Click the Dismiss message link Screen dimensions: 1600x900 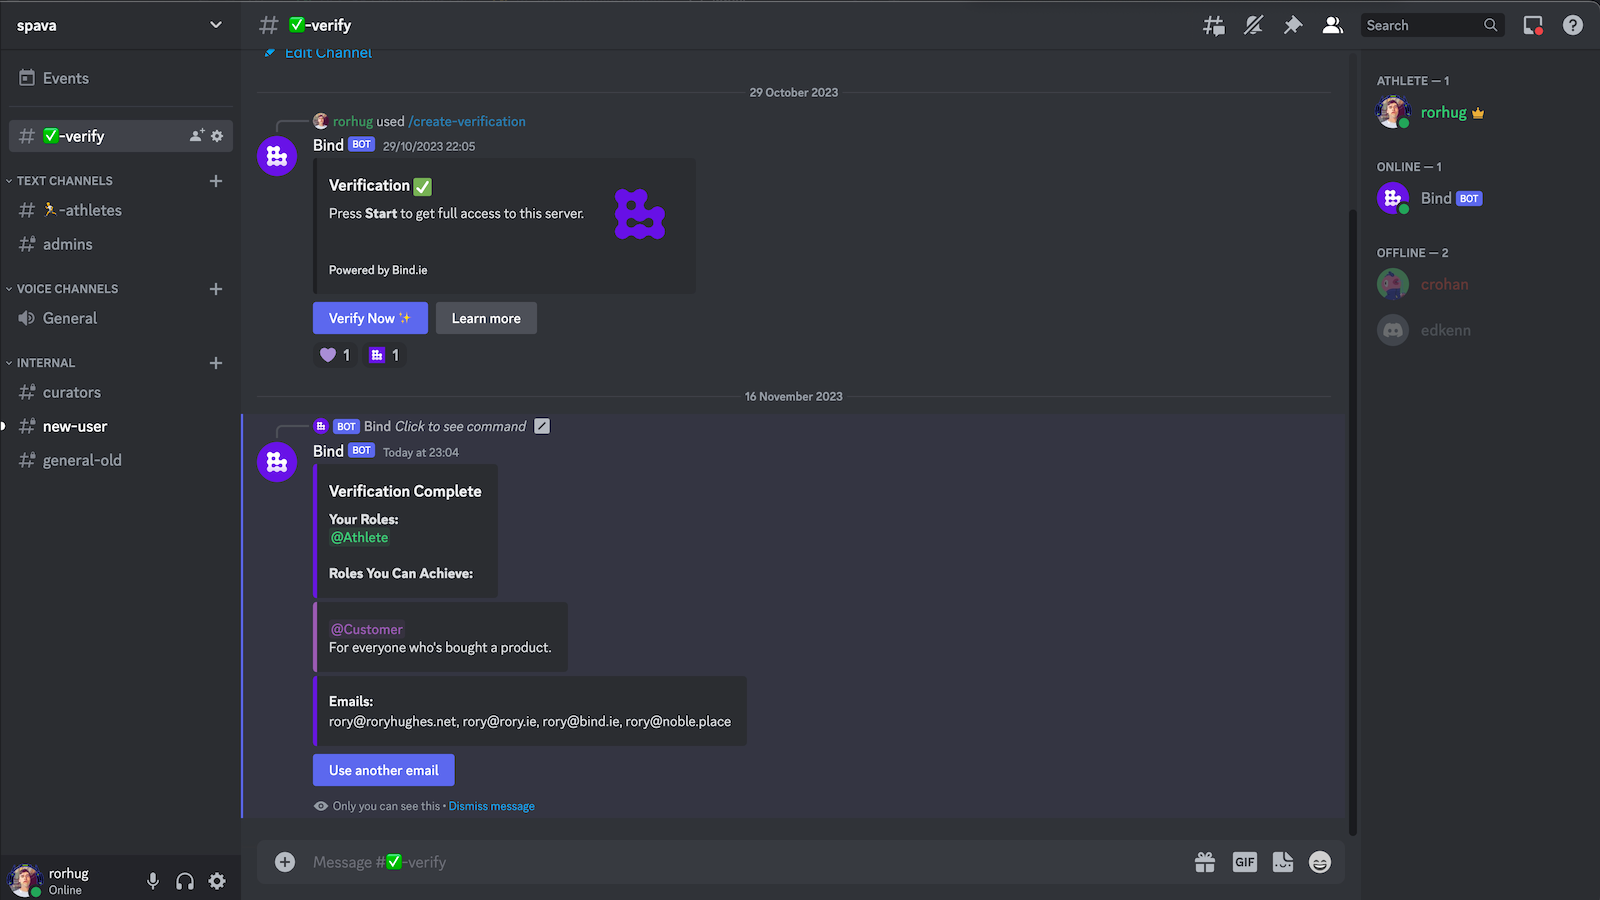click(x=492, y=806)
